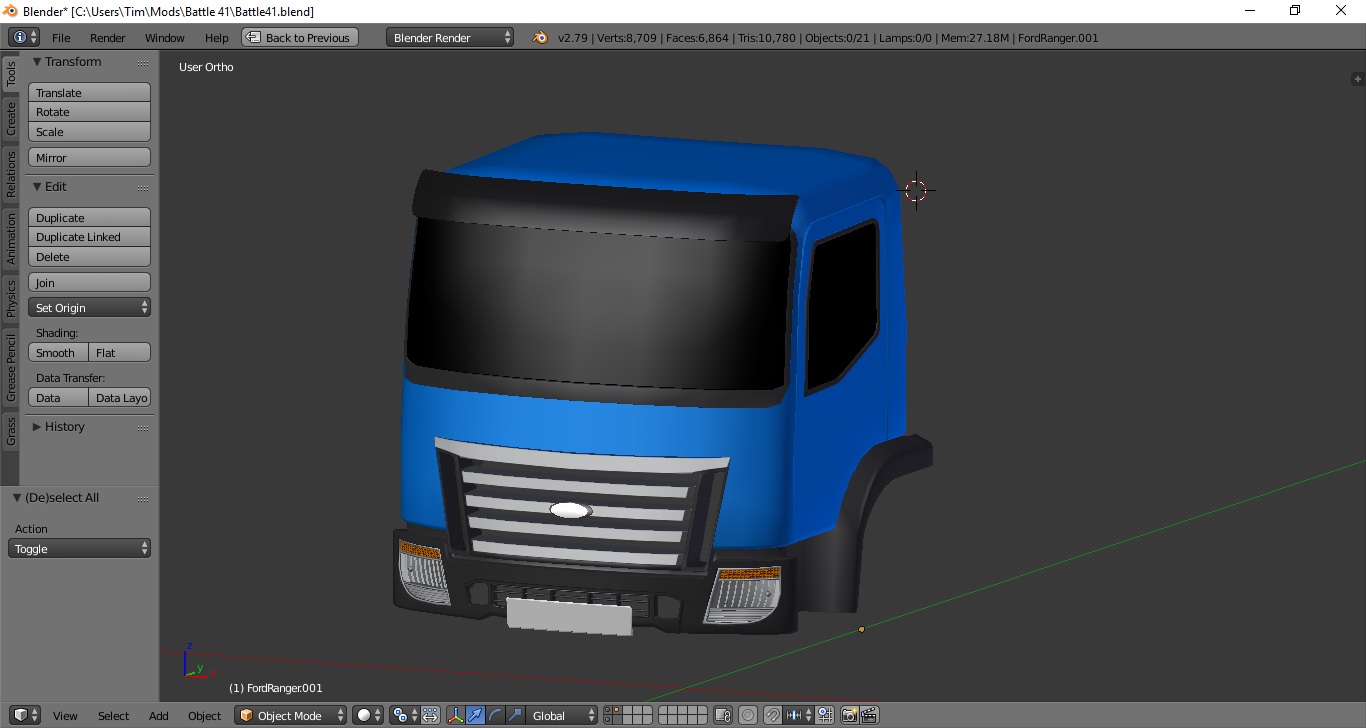Enable the translate manipulator arrow
The width and height of the screenshot is (1366, 728).
pyautogui.click(x=475, y=715)
